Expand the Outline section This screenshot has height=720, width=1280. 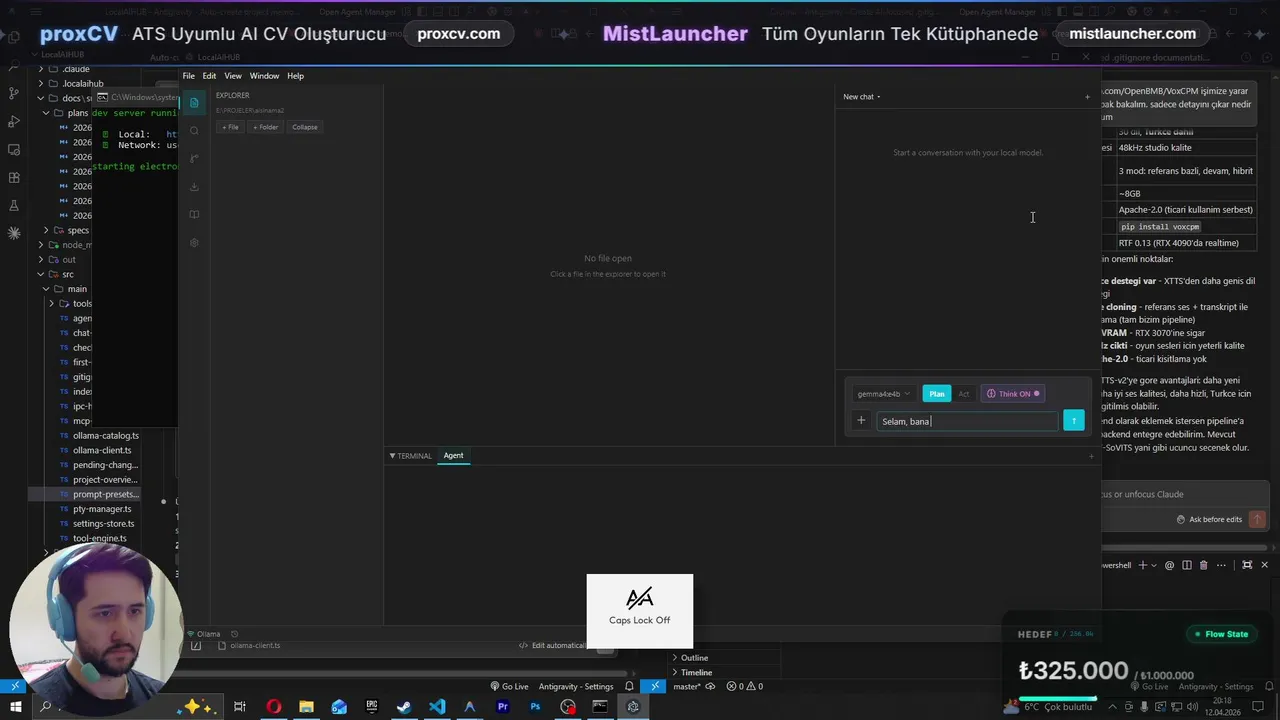click(694, 658)
